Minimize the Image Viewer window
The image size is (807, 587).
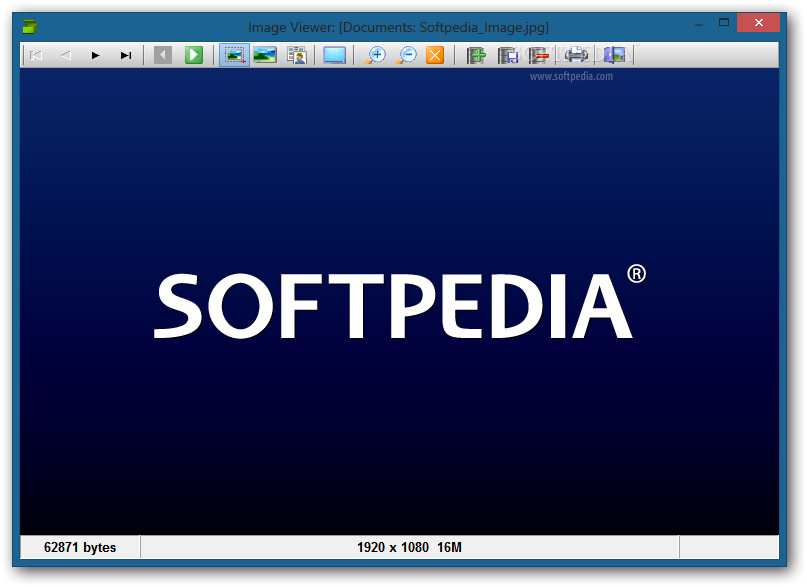coord(699,23)
